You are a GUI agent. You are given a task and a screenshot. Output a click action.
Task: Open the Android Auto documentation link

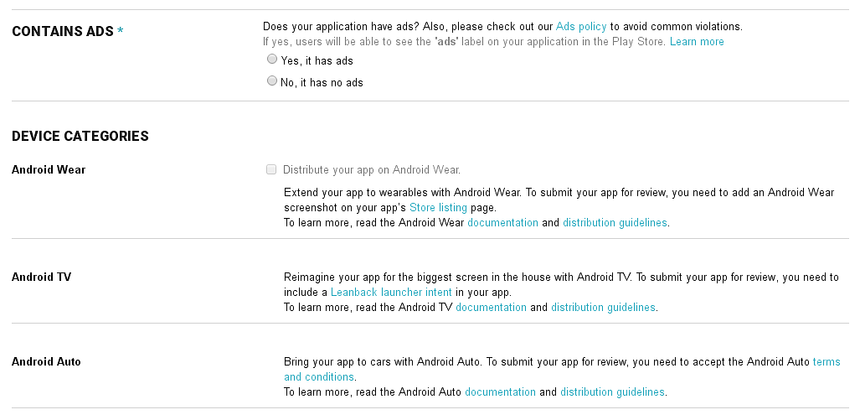(500, 392)
